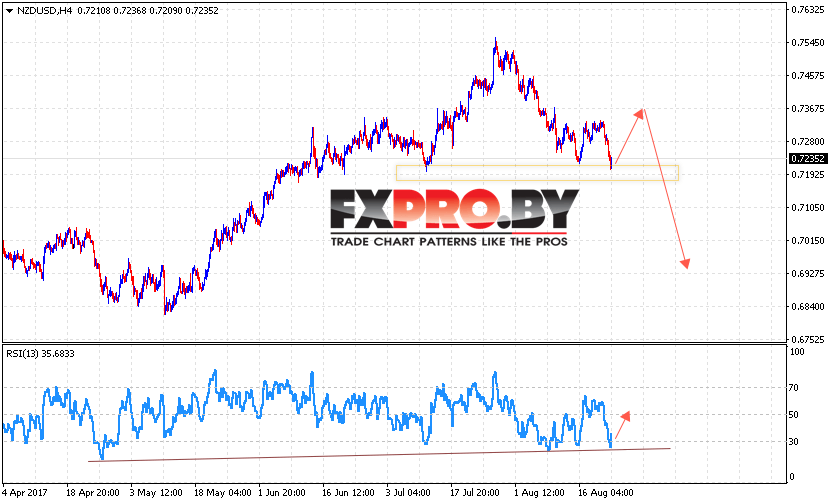Click the 3 Jul 04:00 time label
This screenshot has height=504, width=829.
pos(408,493)
